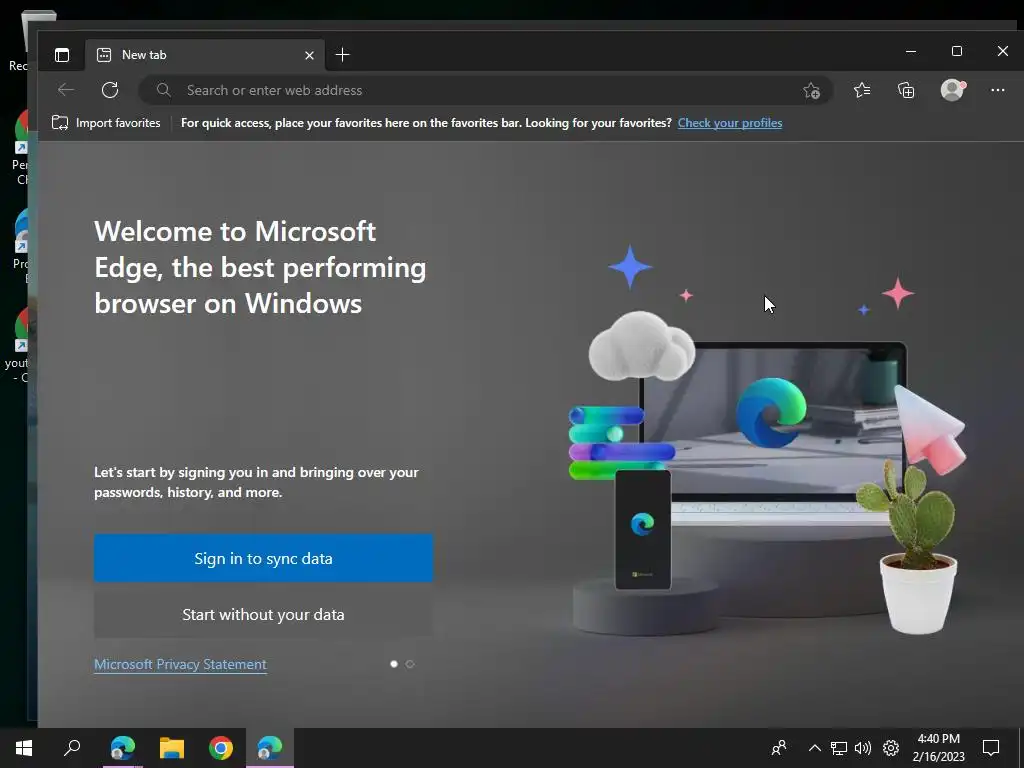Open File Explorer from taskbar
Viewport: 1024px width, 768px height.
pos(172,748)
